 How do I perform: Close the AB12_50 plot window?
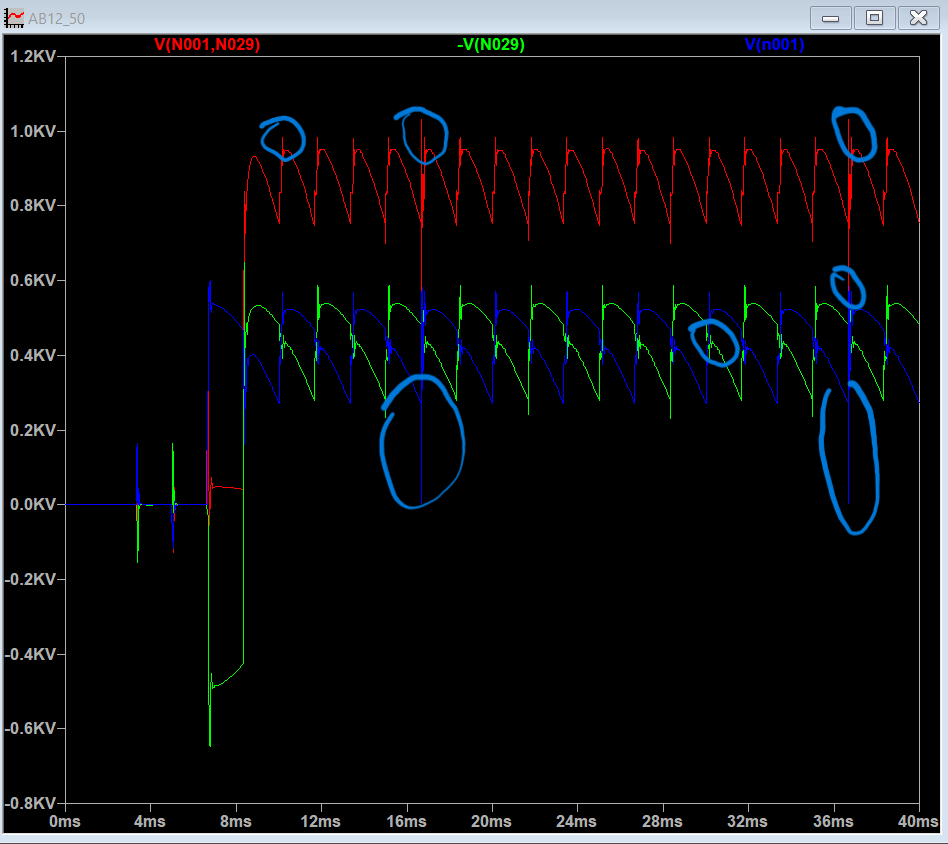click(x=918, y=18)
